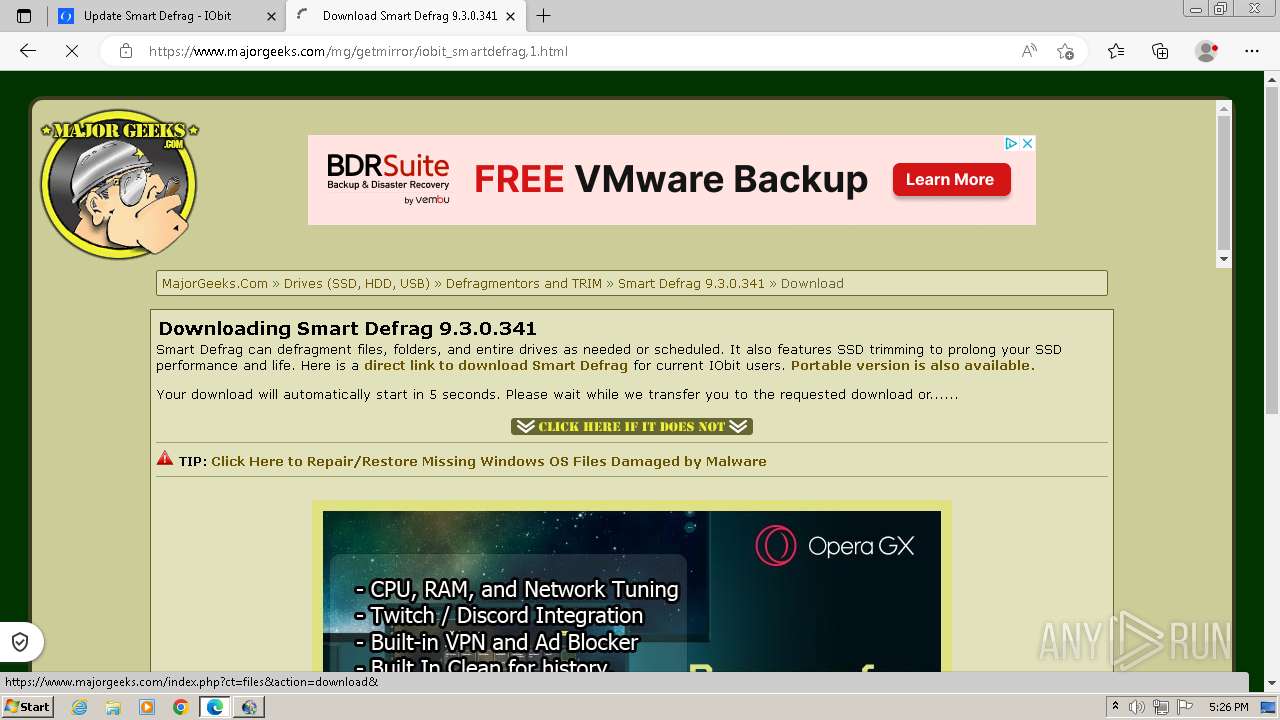Open MajorGeeks.Com breadcrumb link
1280x720 pixels.
(x=215, y=283)
